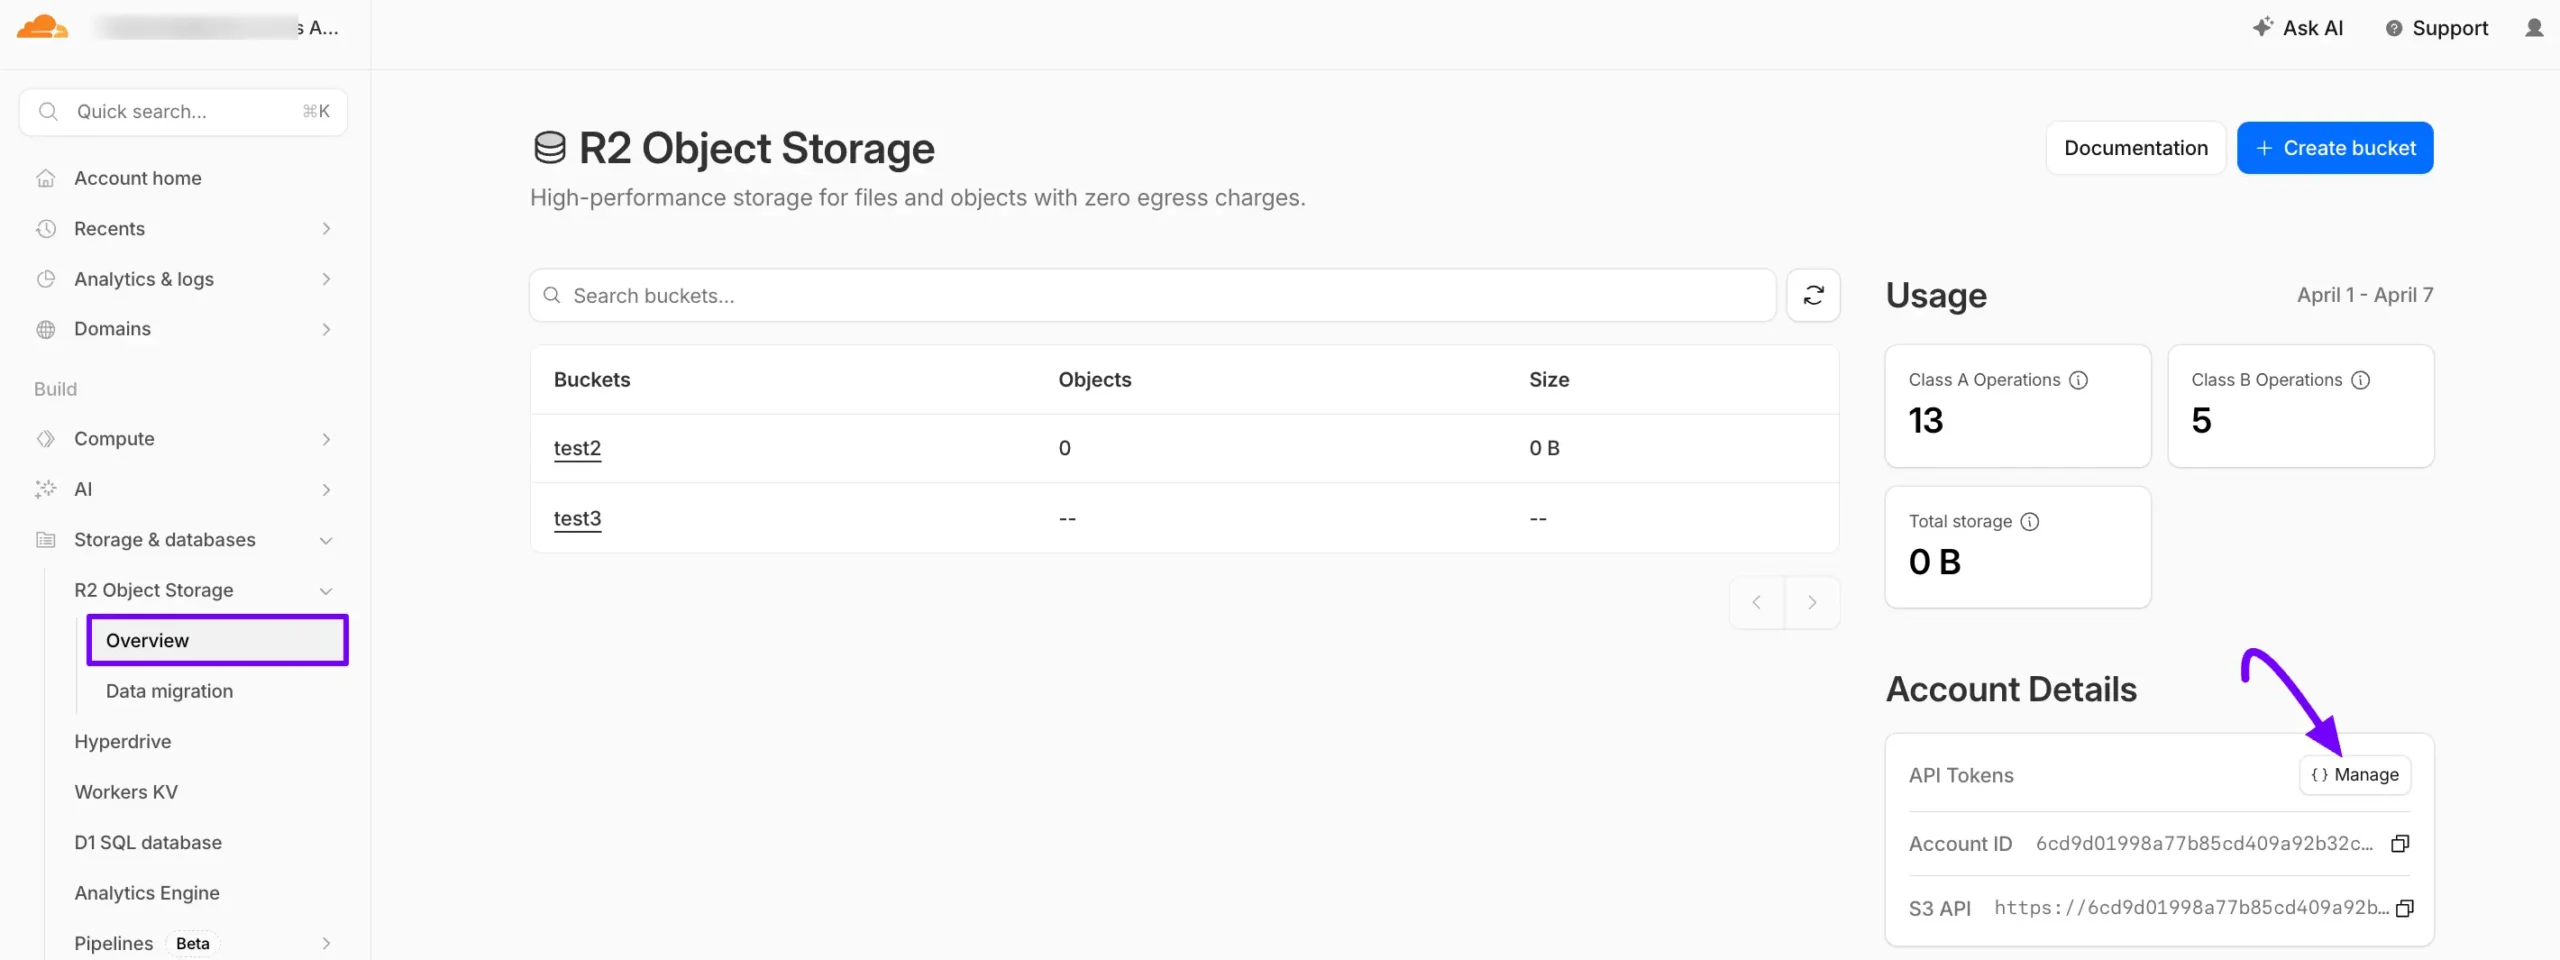The image size is (2560, 960).
Task: Click the Create bucket button
Action: tap(2334, 148)
